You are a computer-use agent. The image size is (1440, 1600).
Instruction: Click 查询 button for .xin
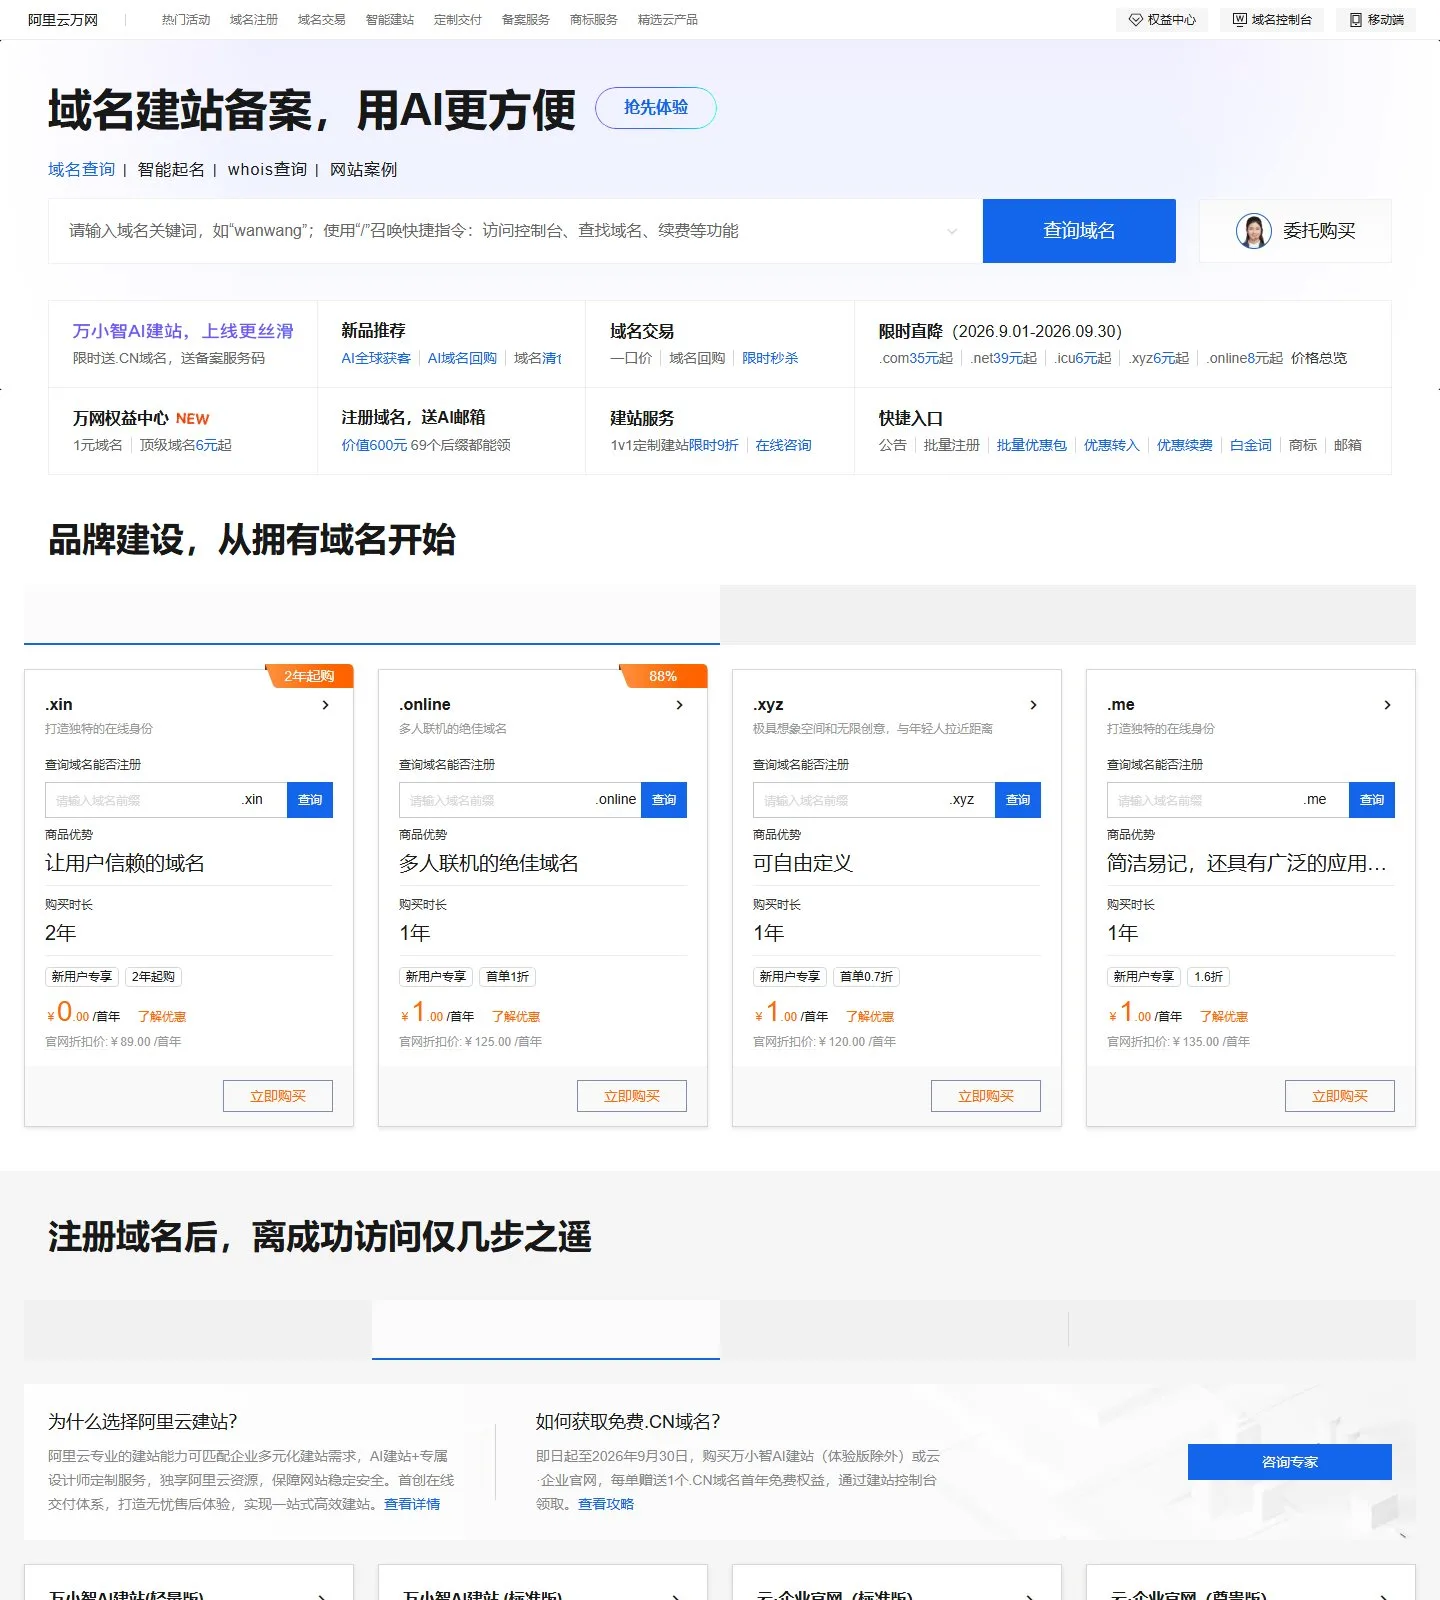tap(310, 800)
